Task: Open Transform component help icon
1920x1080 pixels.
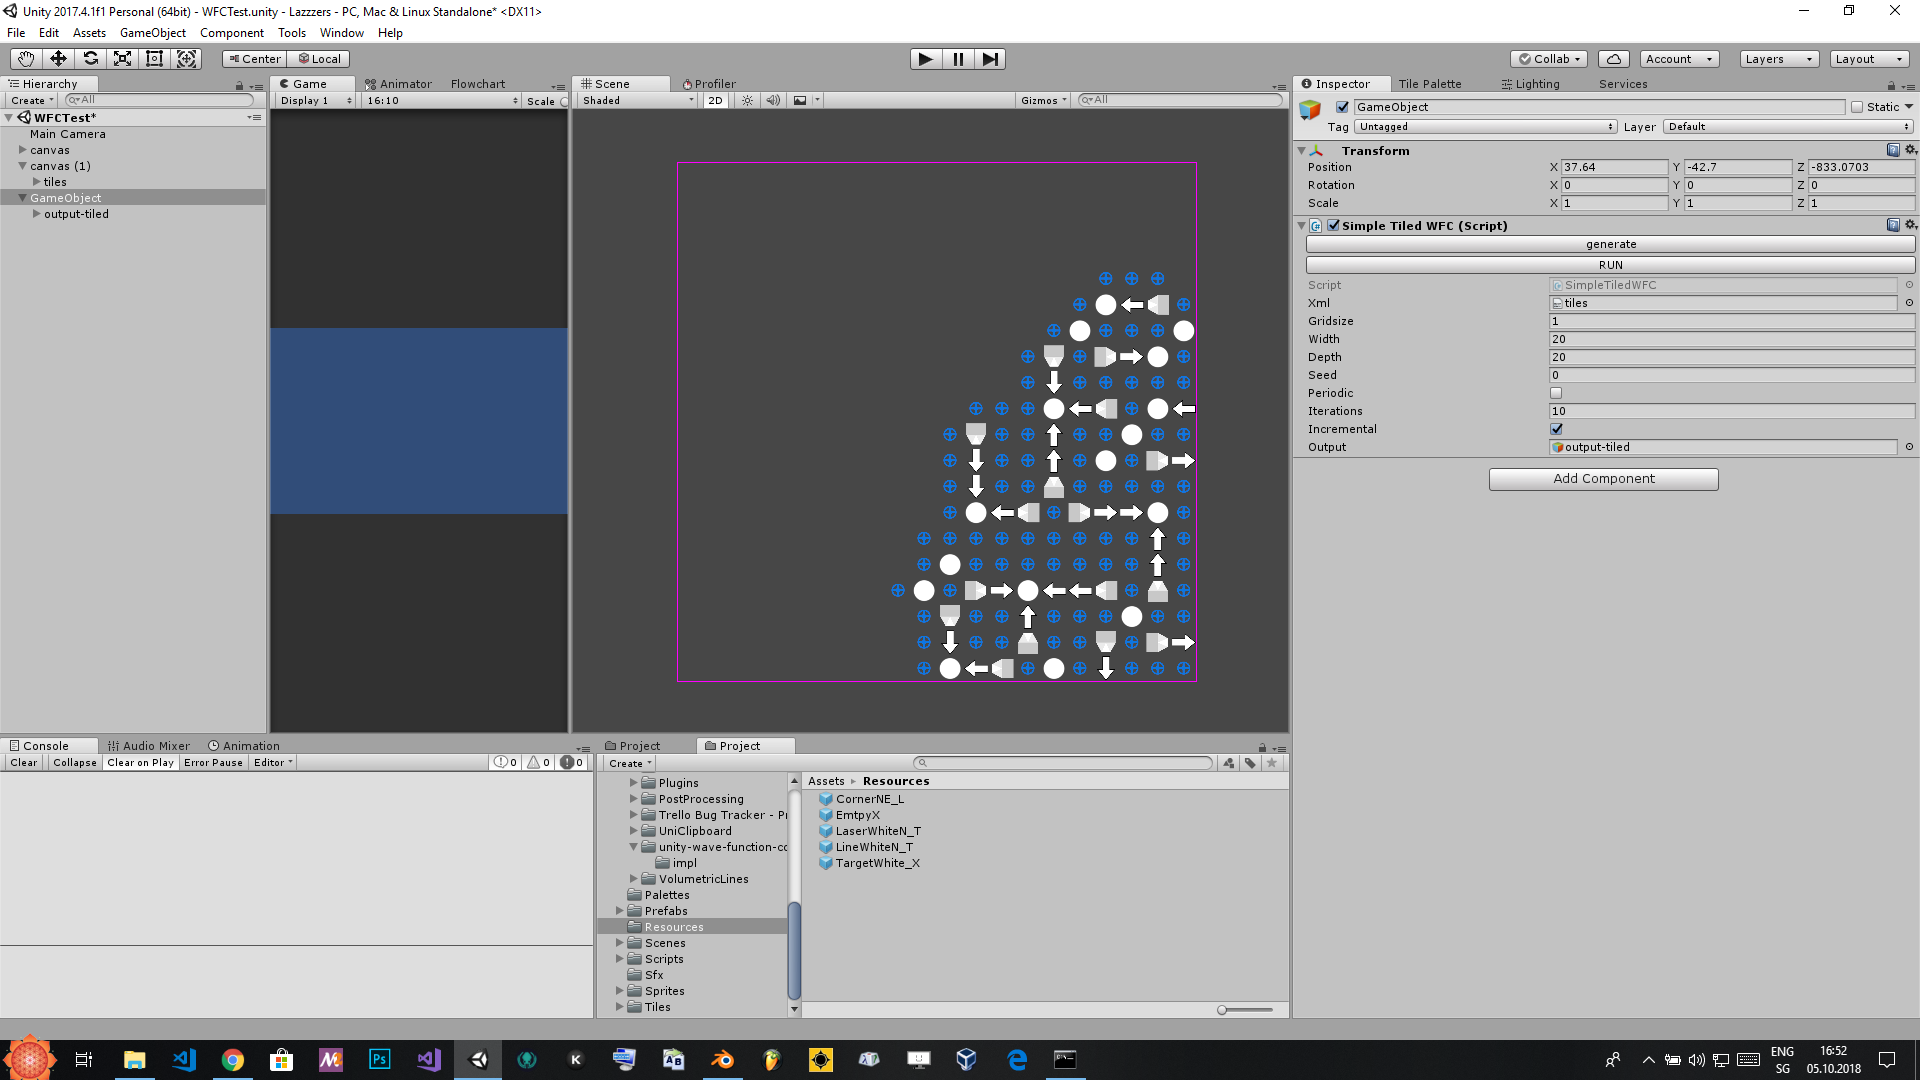Action: [x=1893, y=150]
